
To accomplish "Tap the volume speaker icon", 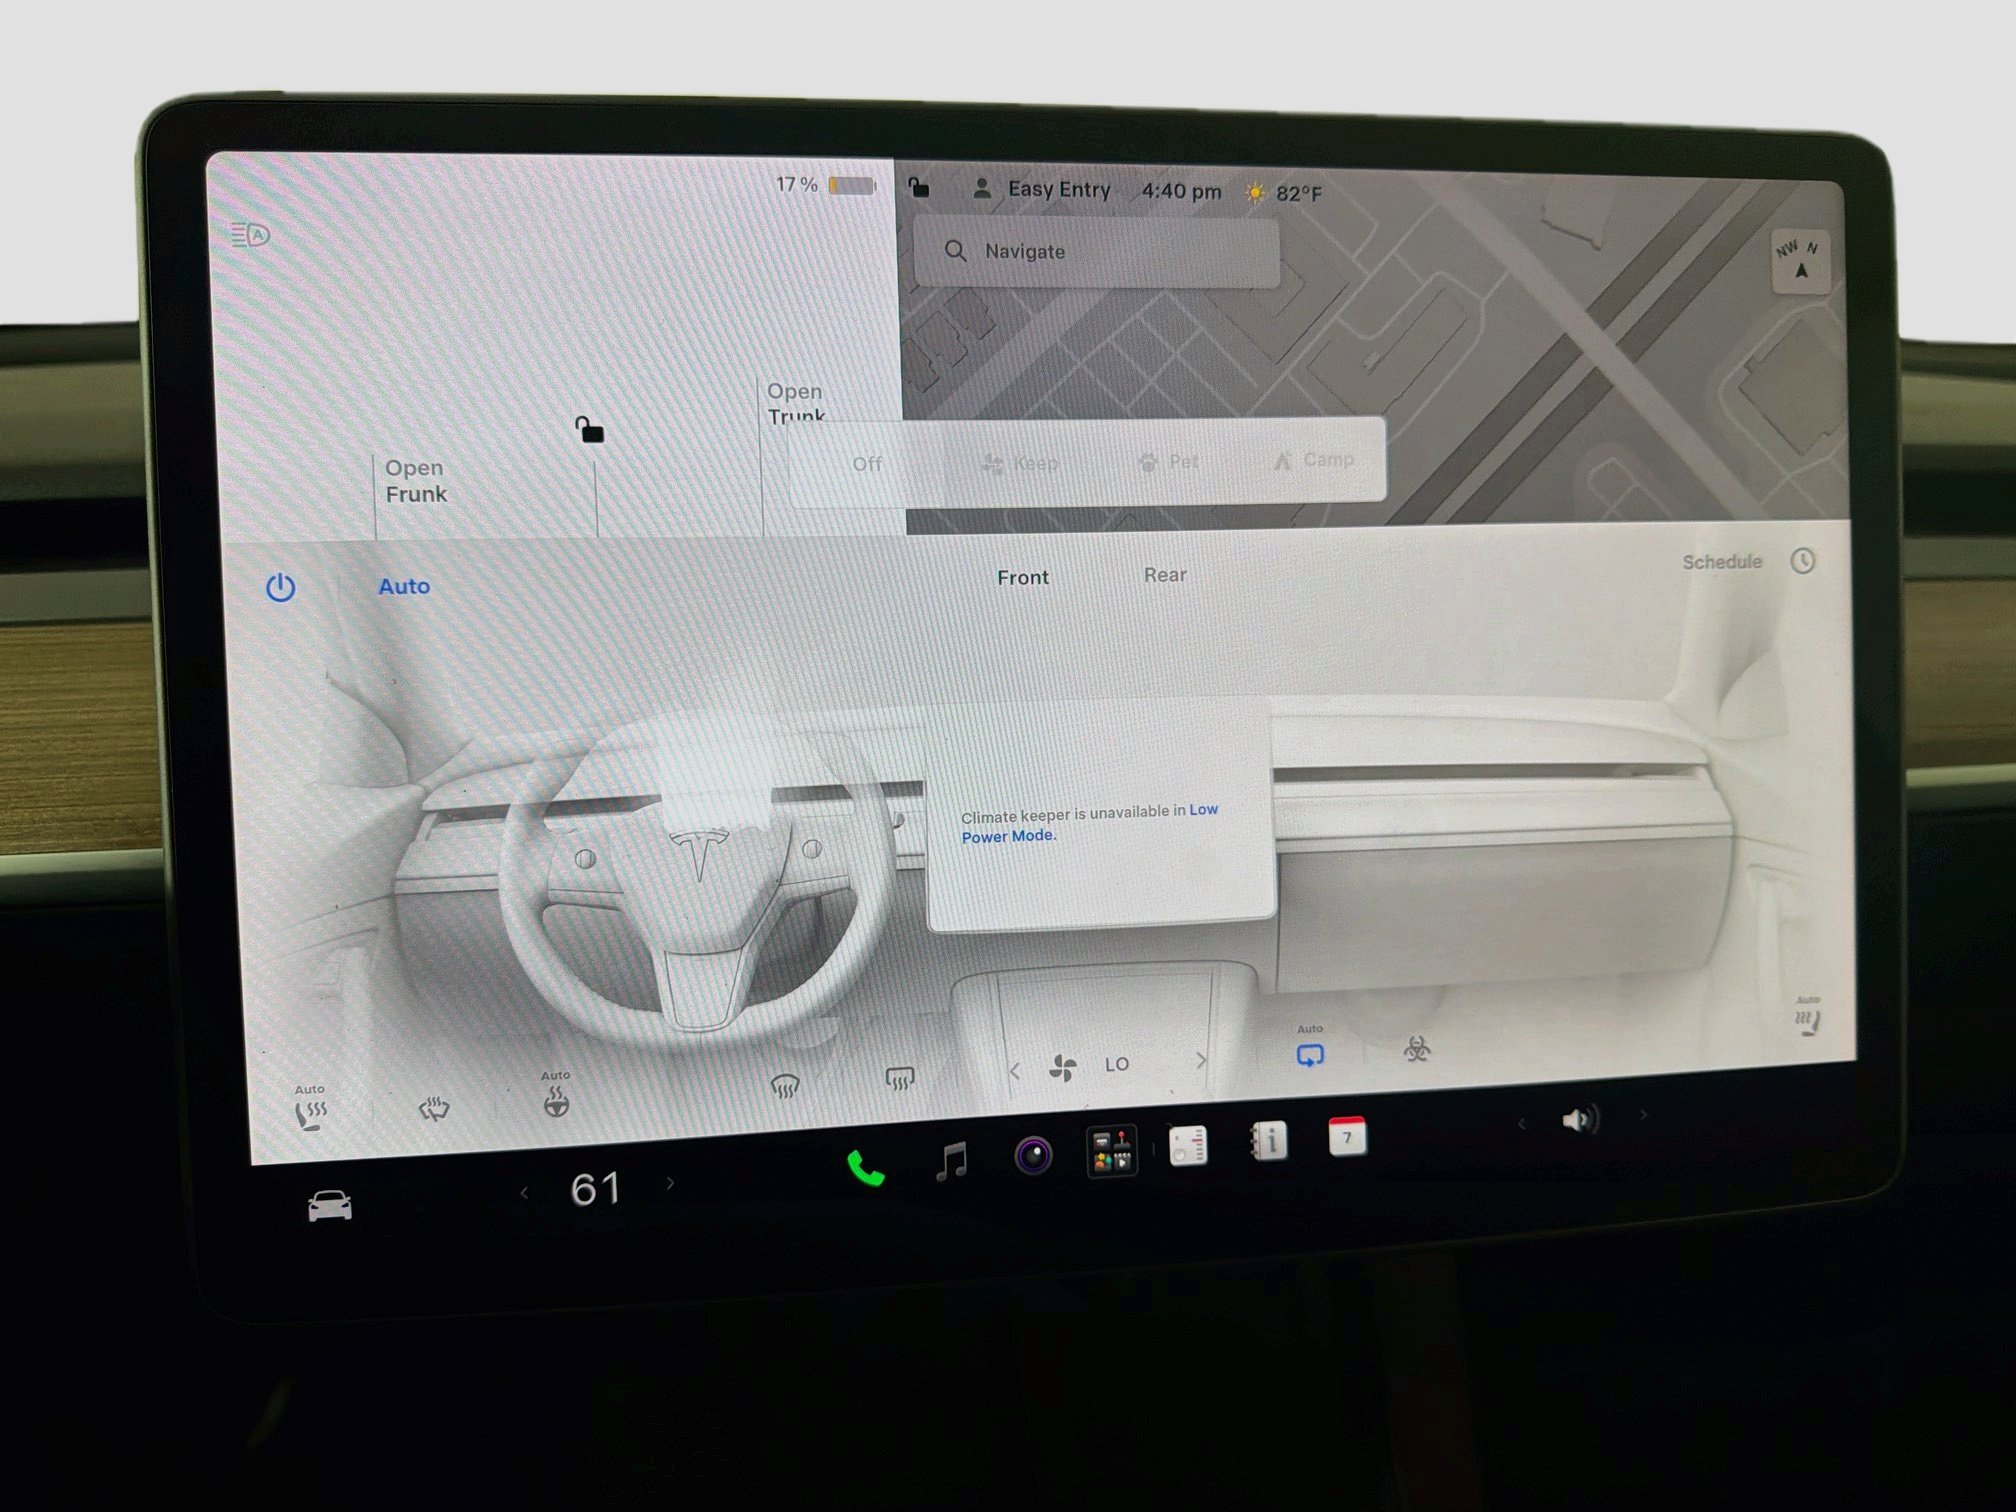I will point(1580,1120).
